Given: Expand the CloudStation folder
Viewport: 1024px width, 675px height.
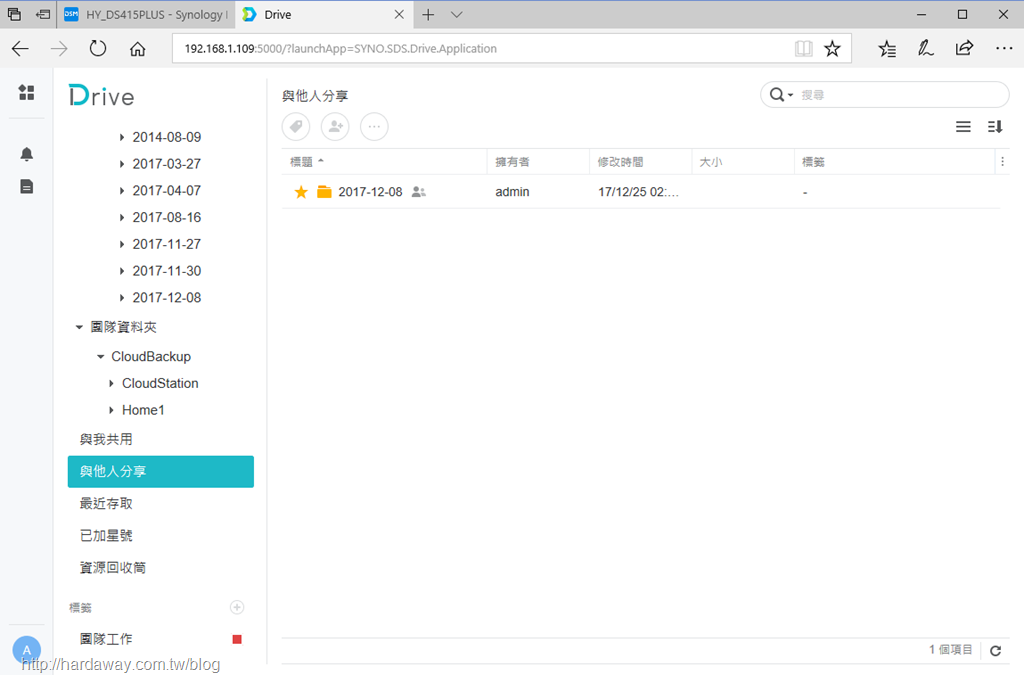Looking at the screenshot, I should coord(111,383).
